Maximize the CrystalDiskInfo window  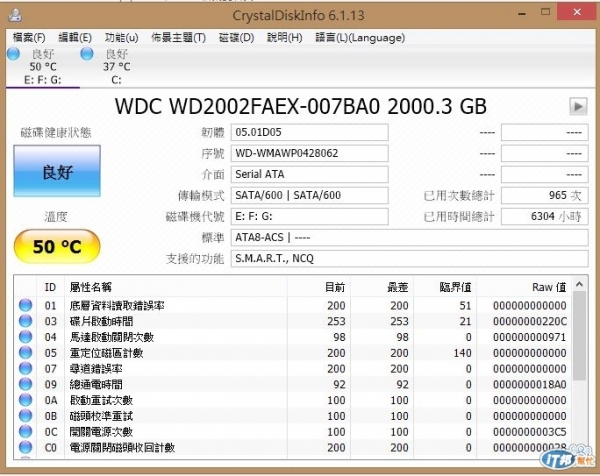tap(545, 12)
